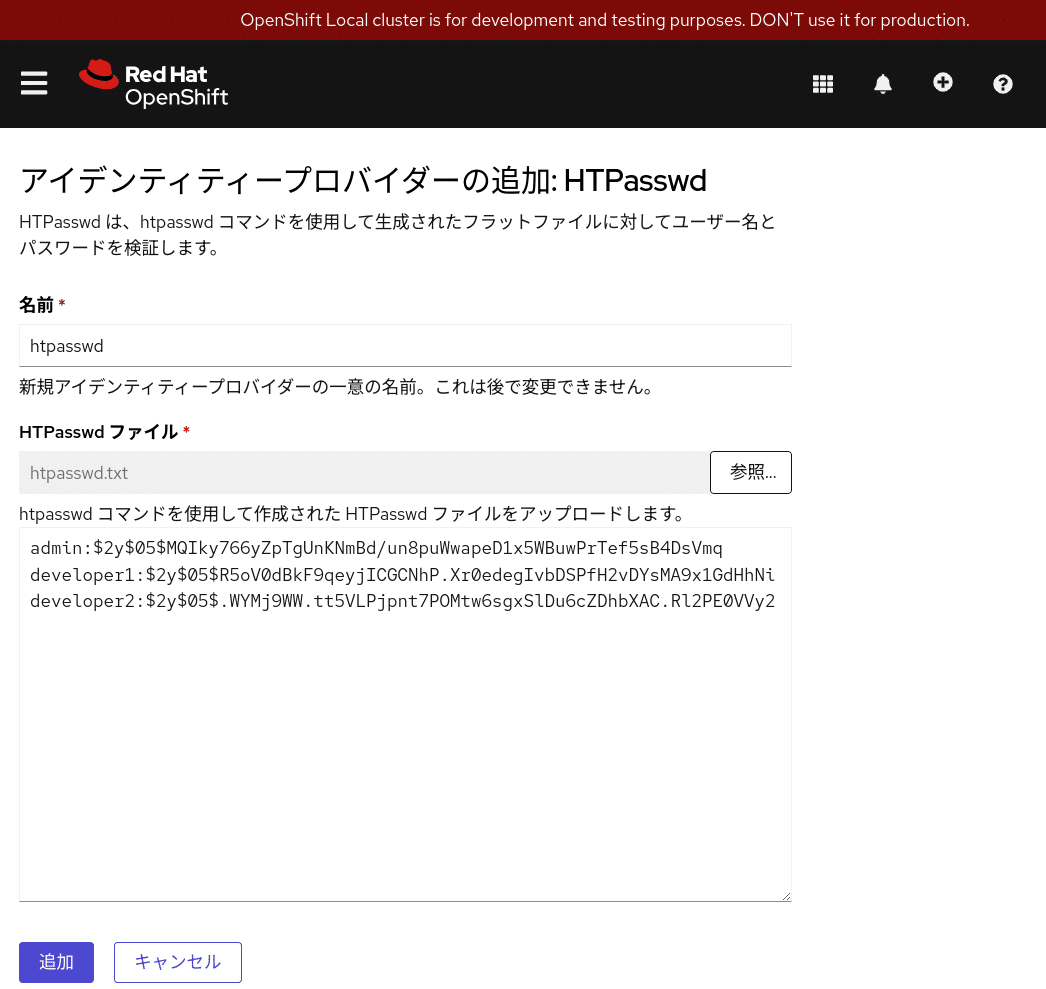
Task: Click the キャンセル button
Action: pos(177,962)
